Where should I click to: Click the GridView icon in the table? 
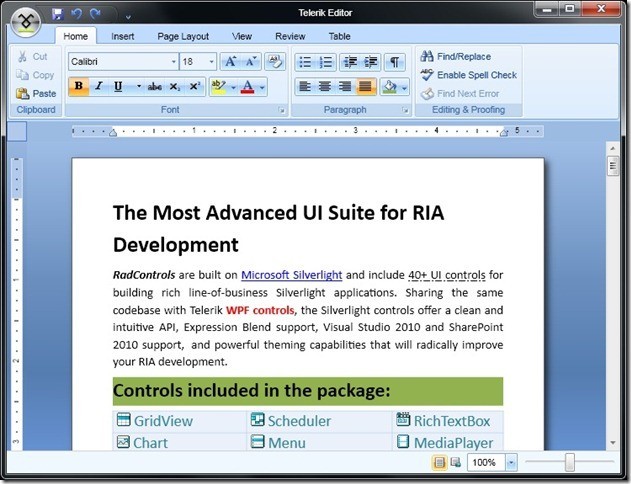pos(123,419)
